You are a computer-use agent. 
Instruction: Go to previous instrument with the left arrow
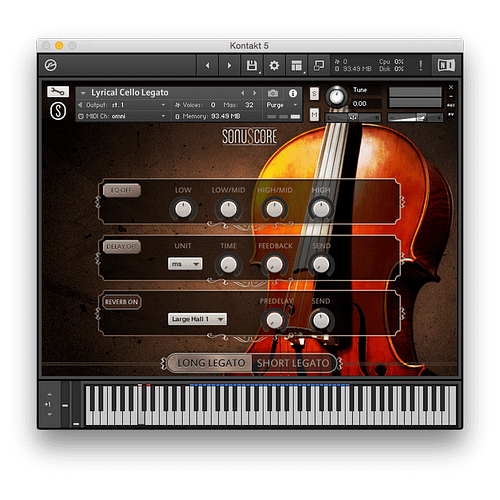(207, 65)
